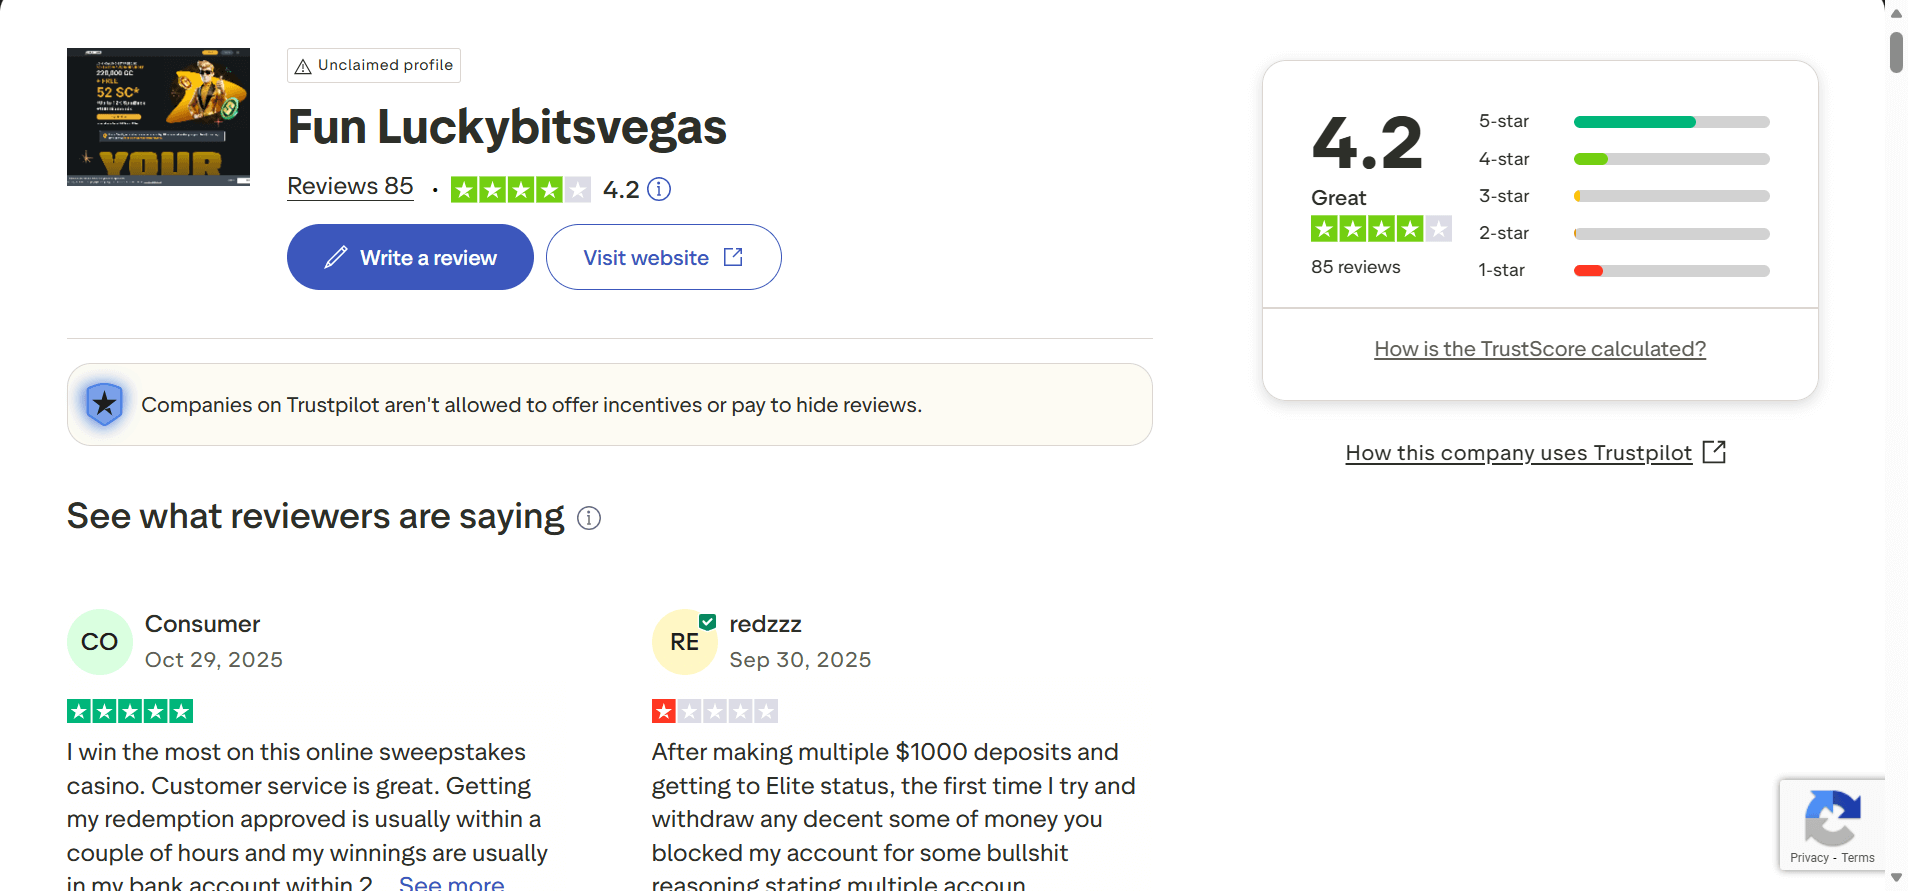Image resolution: width=1908 pixels, height=891 pixels.
Task: Click external link icon after Trustpilot usage link
Action: 1714,452
